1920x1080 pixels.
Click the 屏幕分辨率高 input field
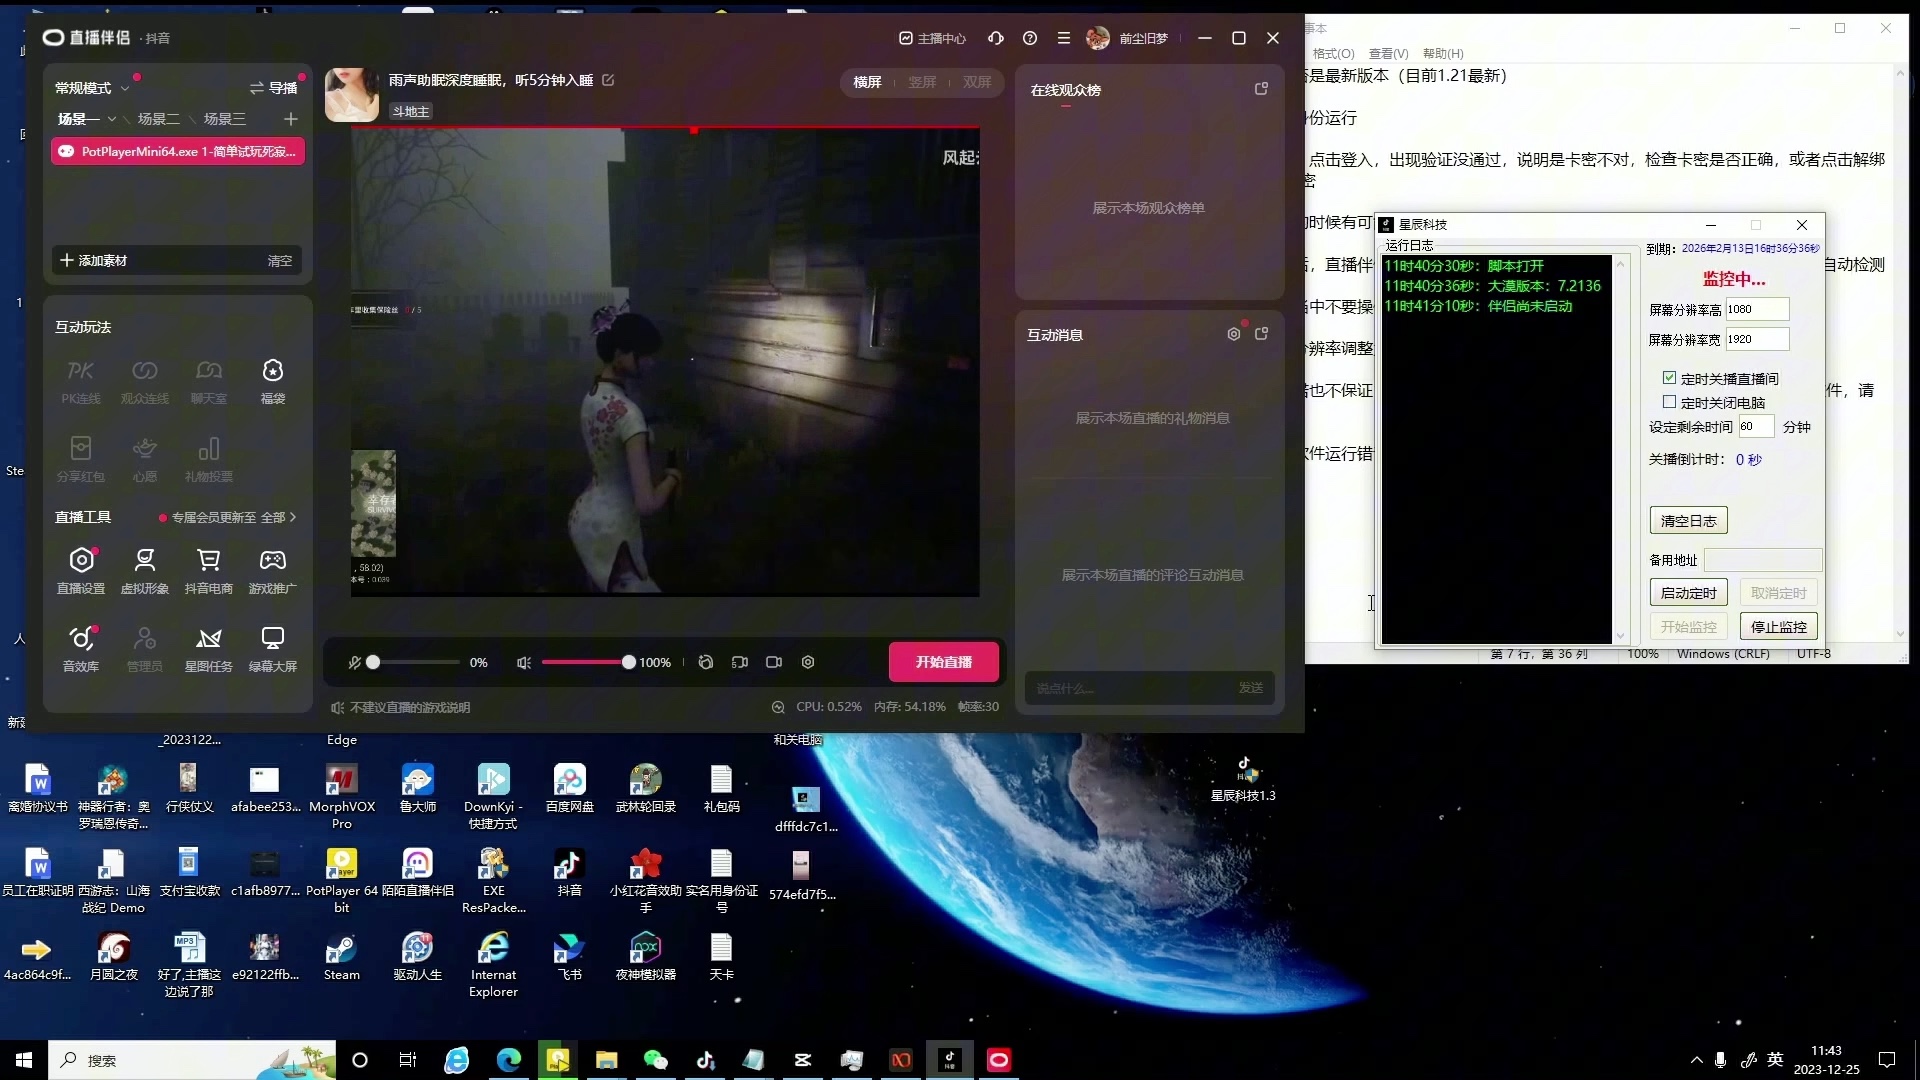click(x=1756, y=309)
